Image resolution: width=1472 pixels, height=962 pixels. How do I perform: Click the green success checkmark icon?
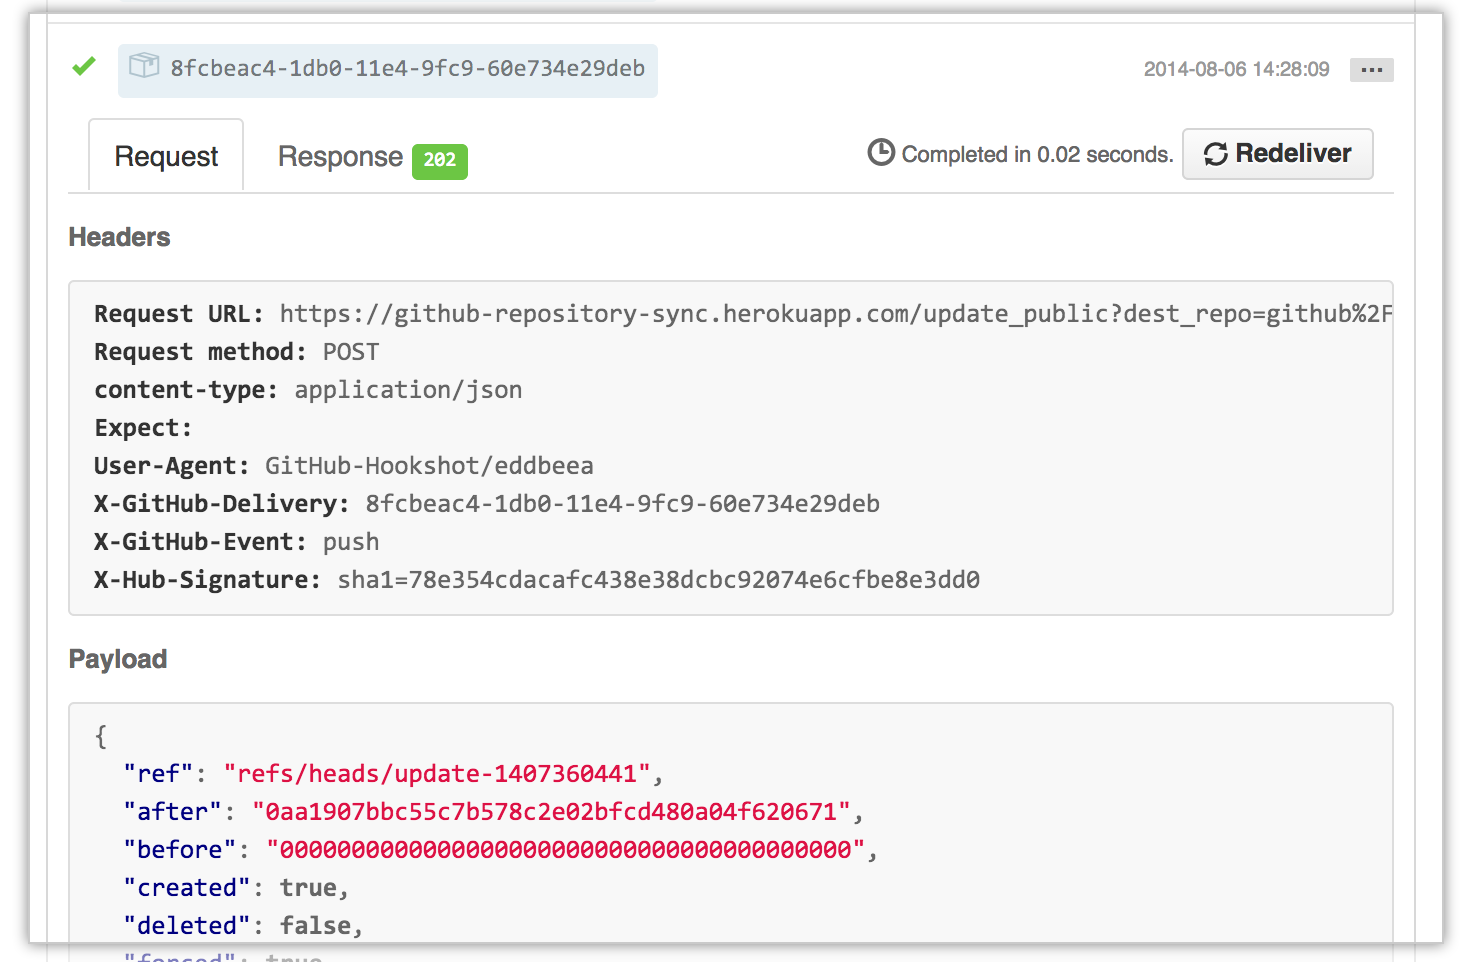(84, 67)
